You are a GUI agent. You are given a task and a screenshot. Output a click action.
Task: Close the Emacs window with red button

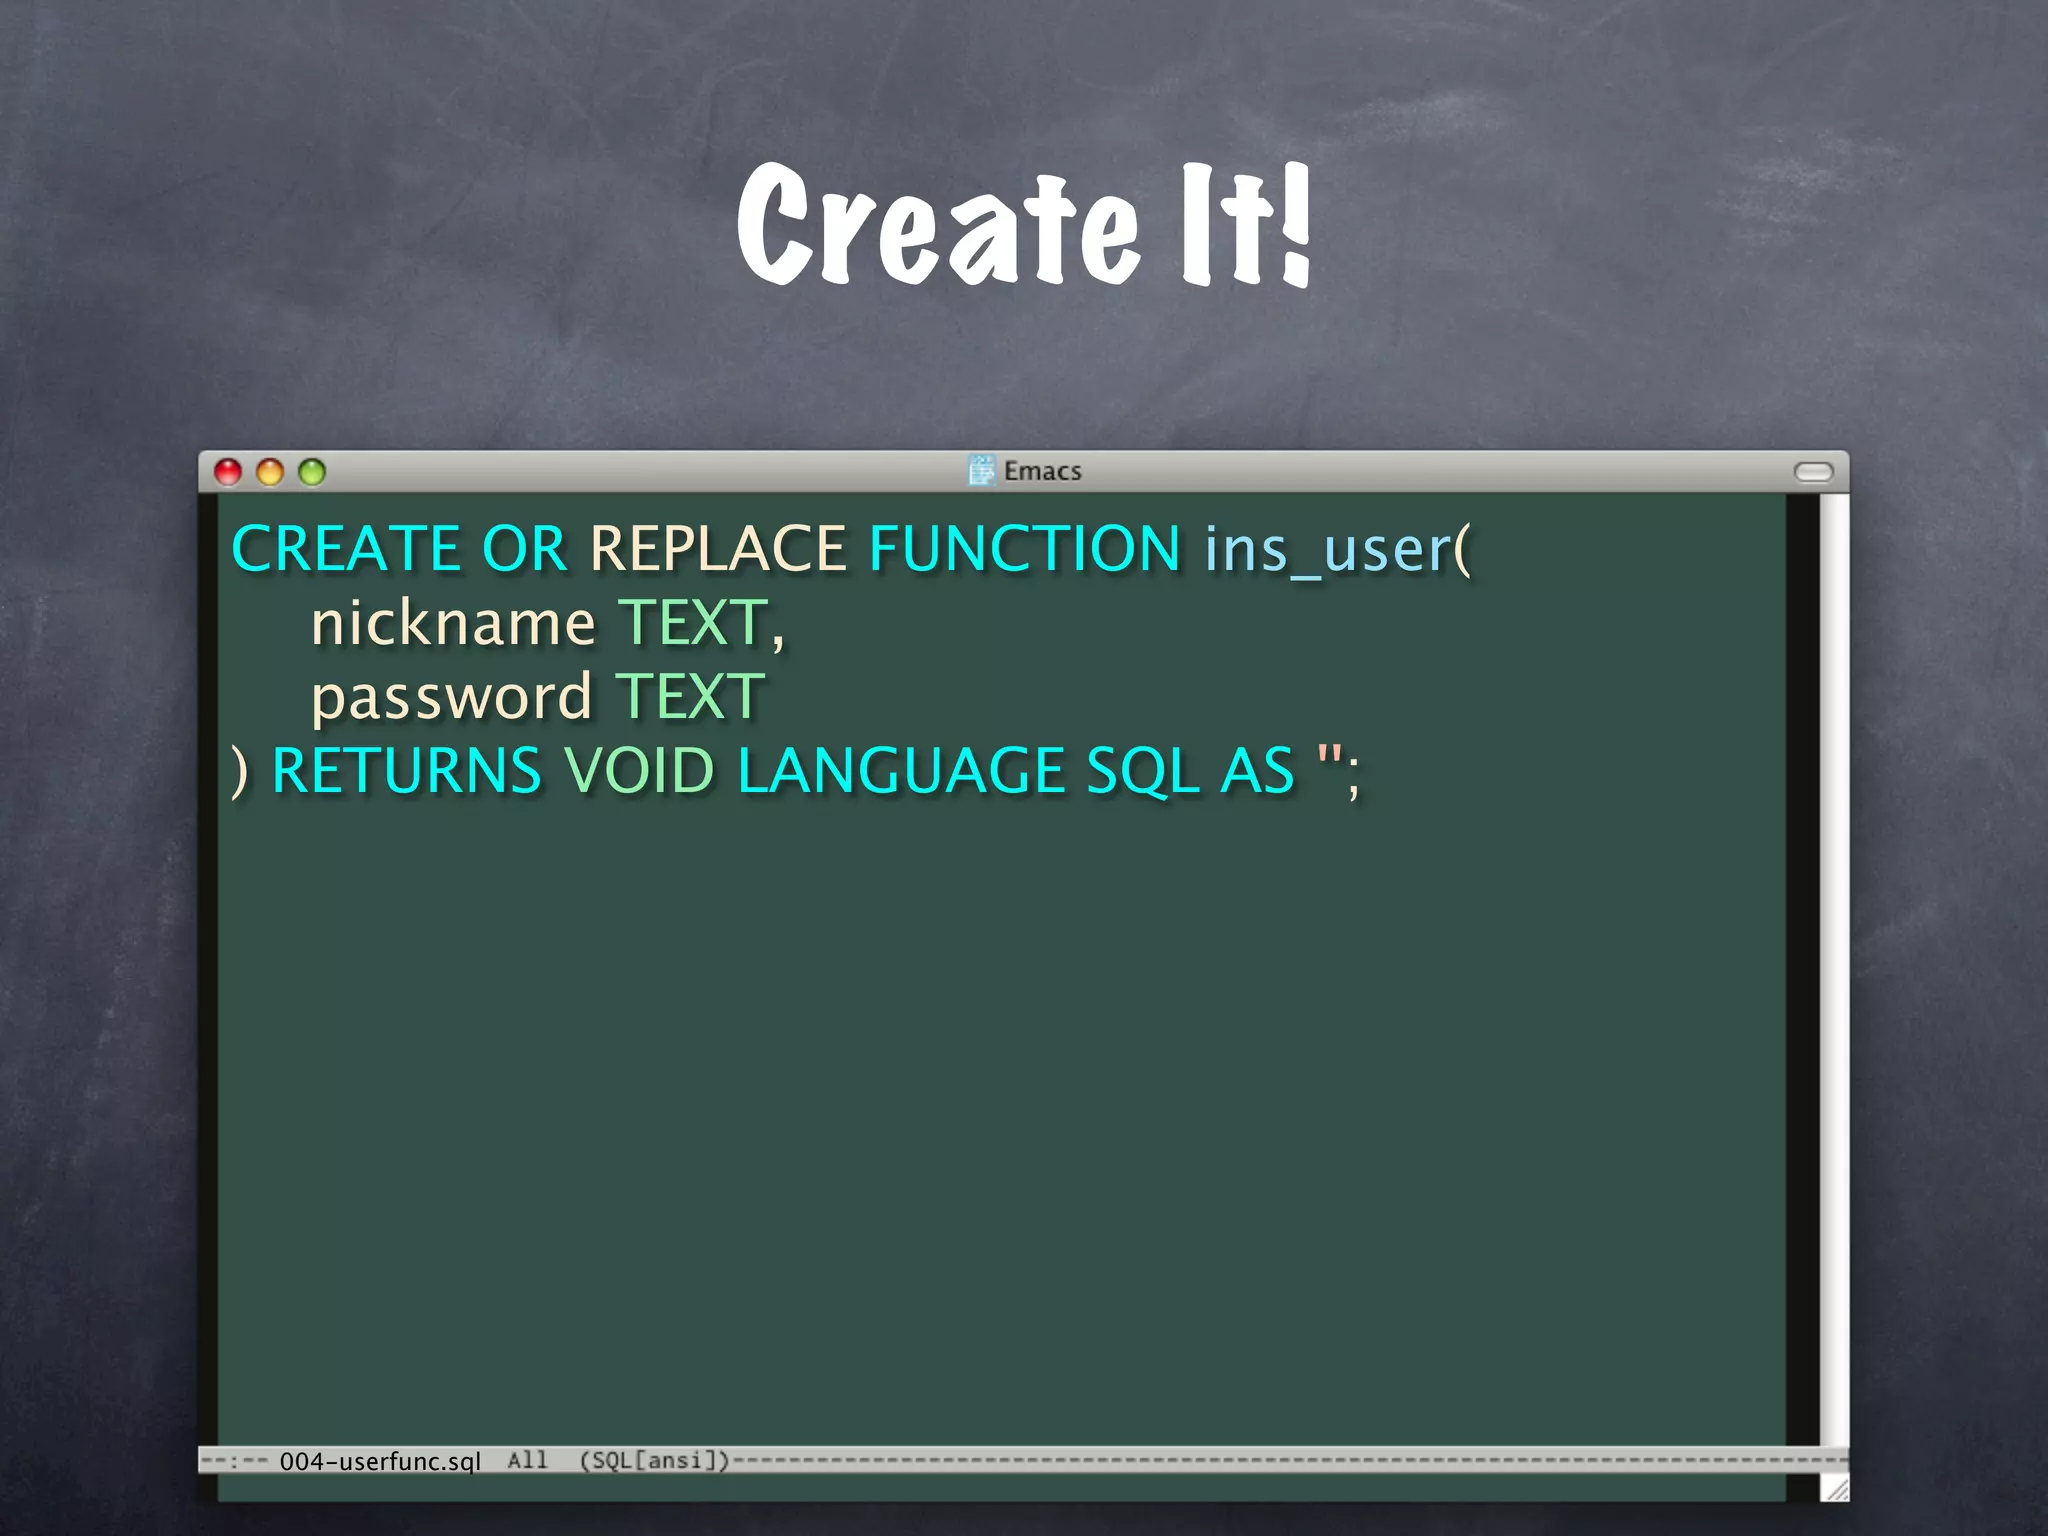click(x=228, y=472)
